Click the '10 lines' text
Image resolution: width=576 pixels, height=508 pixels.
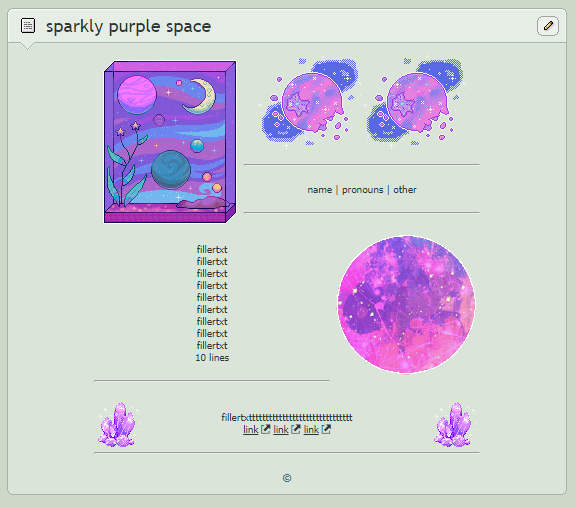[x=212, y=357]
